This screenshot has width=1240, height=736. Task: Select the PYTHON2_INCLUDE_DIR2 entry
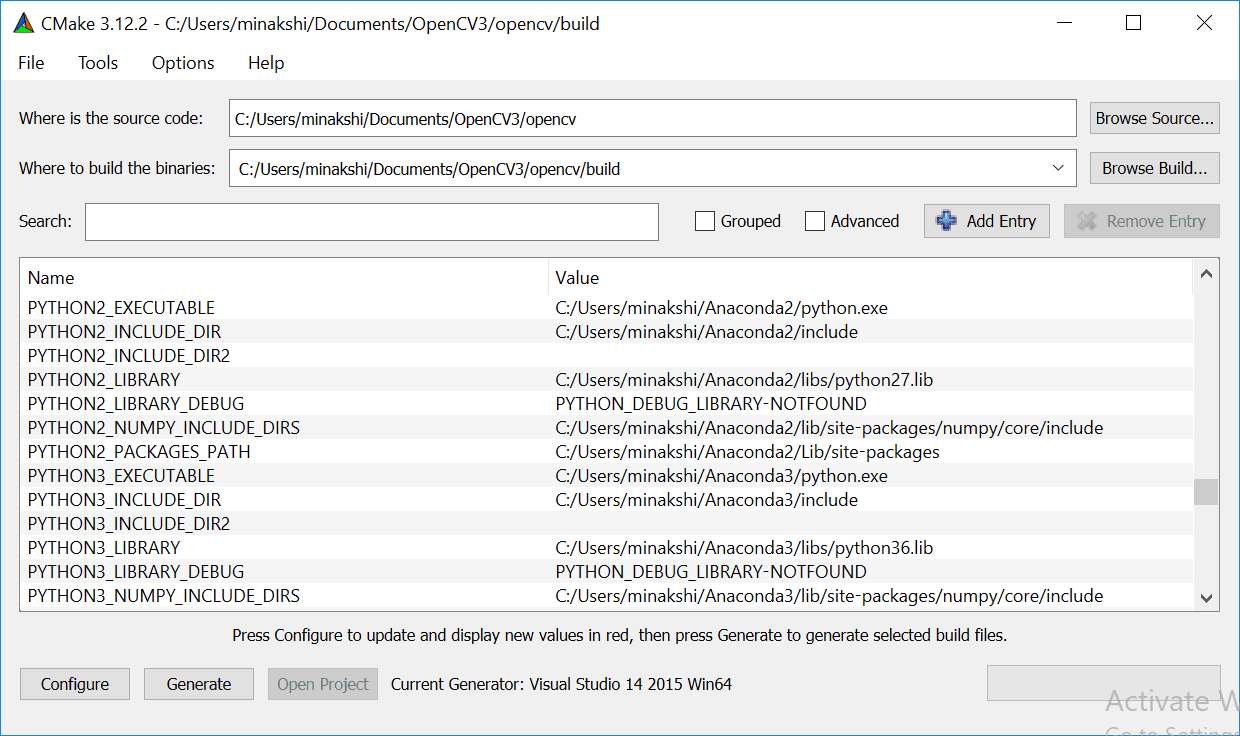[129, 355]
